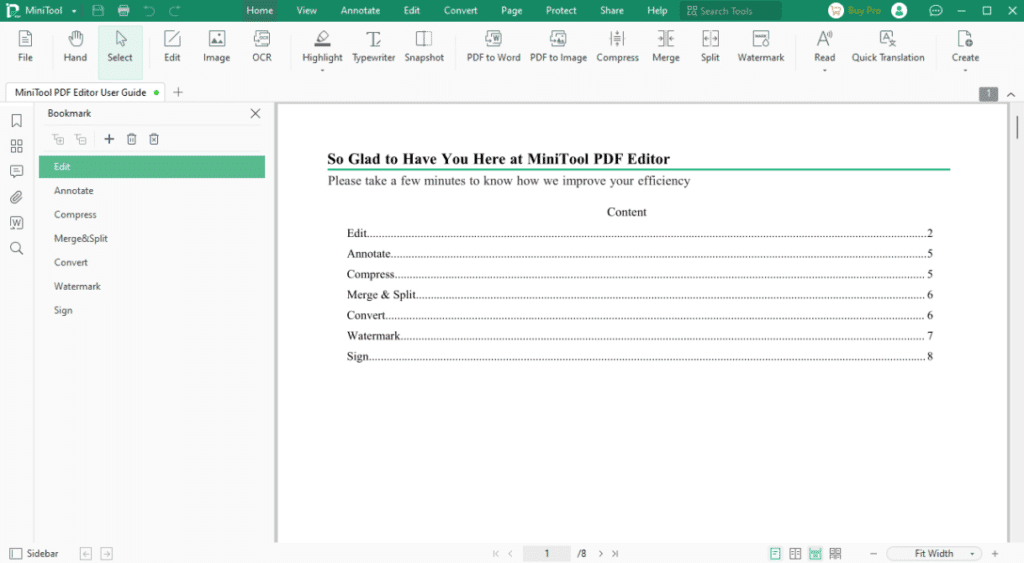Click the Split tool
The height and width of the screenshot is (563, 1024).
pyautogui.click(x=710, y=46)
